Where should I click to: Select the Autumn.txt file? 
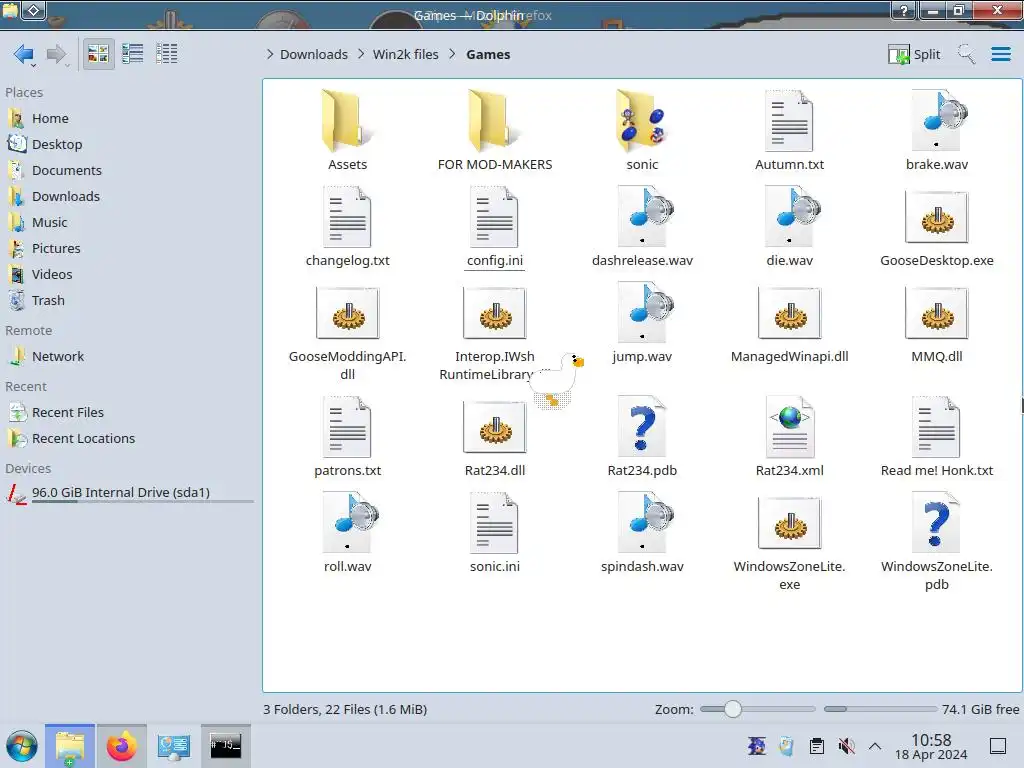click(x=790, y=131)
